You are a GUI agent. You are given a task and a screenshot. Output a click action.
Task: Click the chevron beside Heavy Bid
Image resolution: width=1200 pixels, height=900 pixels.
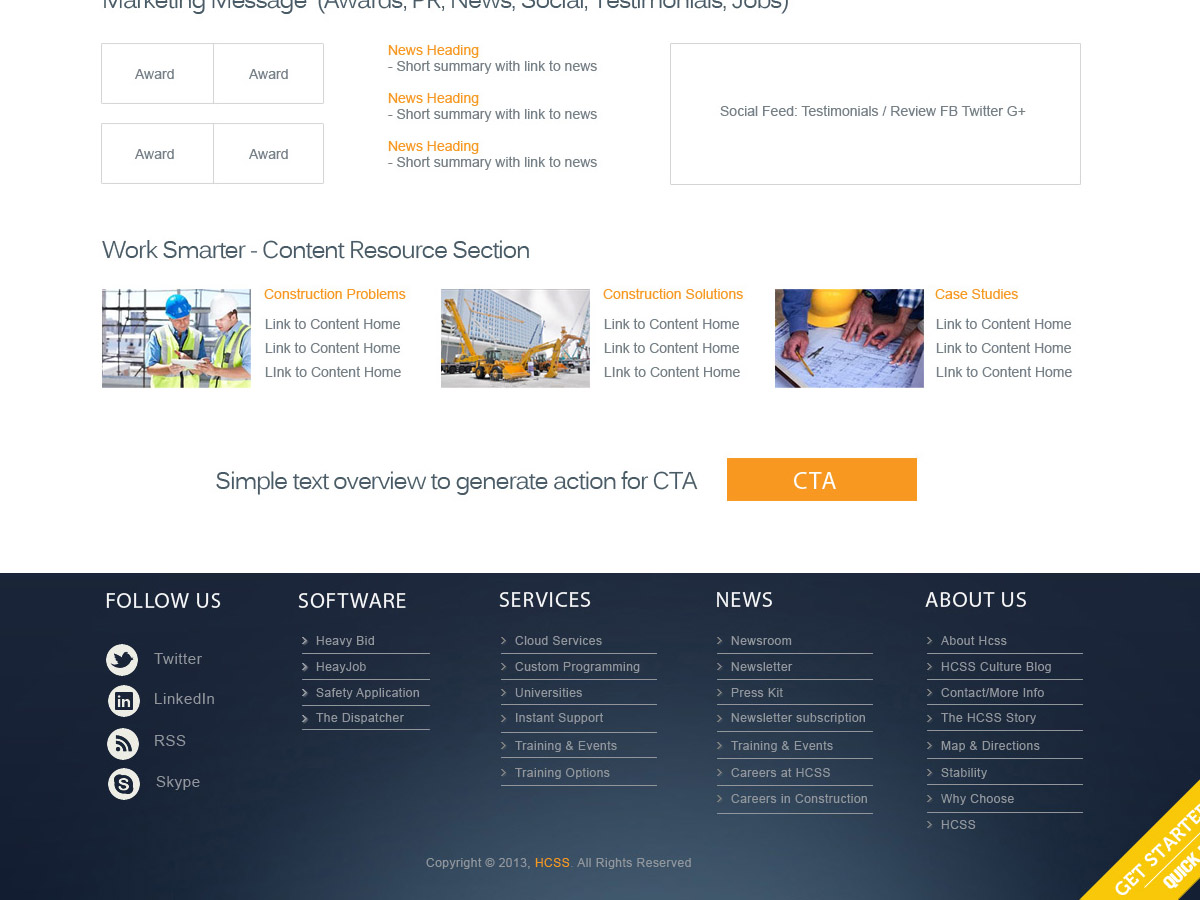tap(305, 641)
